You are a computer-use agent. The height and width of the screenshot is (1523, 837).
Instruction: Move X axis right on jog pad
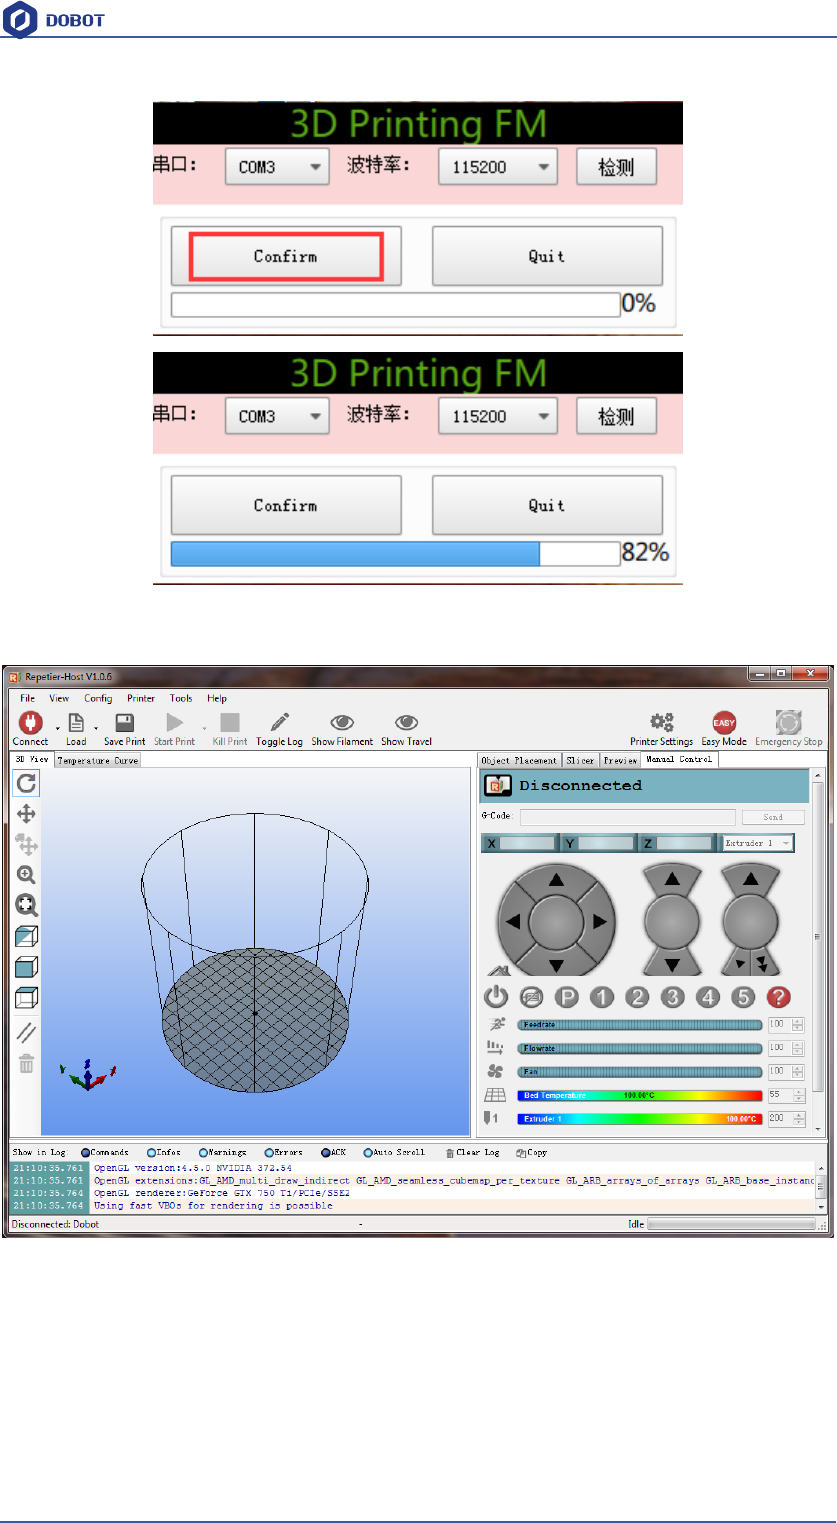600,922
